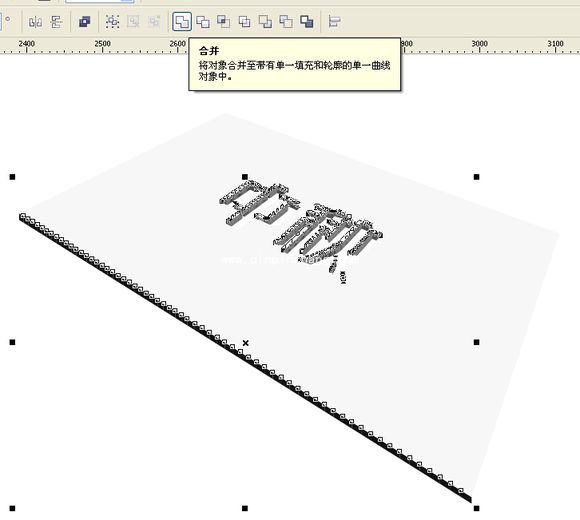Click the grayed-out Ungroup icon
Viewport: 580px width, 520px height.
pyautogui.click(x=133, y=22)
